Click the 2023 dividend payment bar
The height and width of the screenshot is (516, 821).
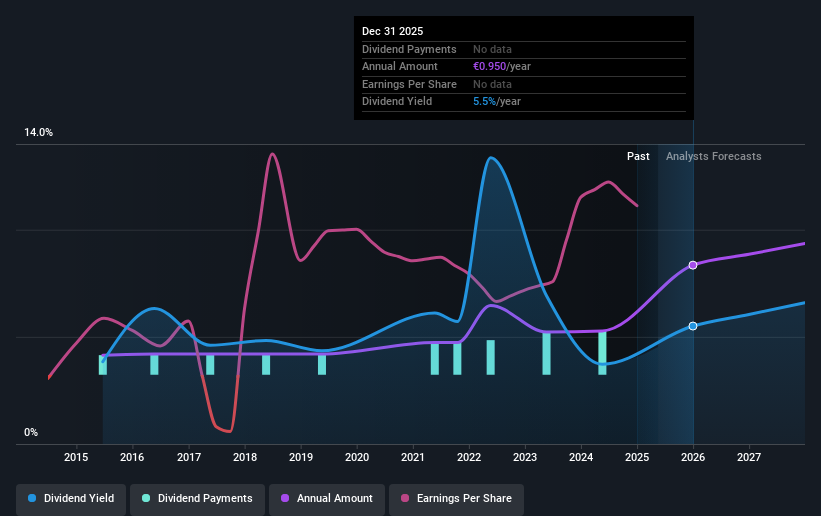click(546, 354)
